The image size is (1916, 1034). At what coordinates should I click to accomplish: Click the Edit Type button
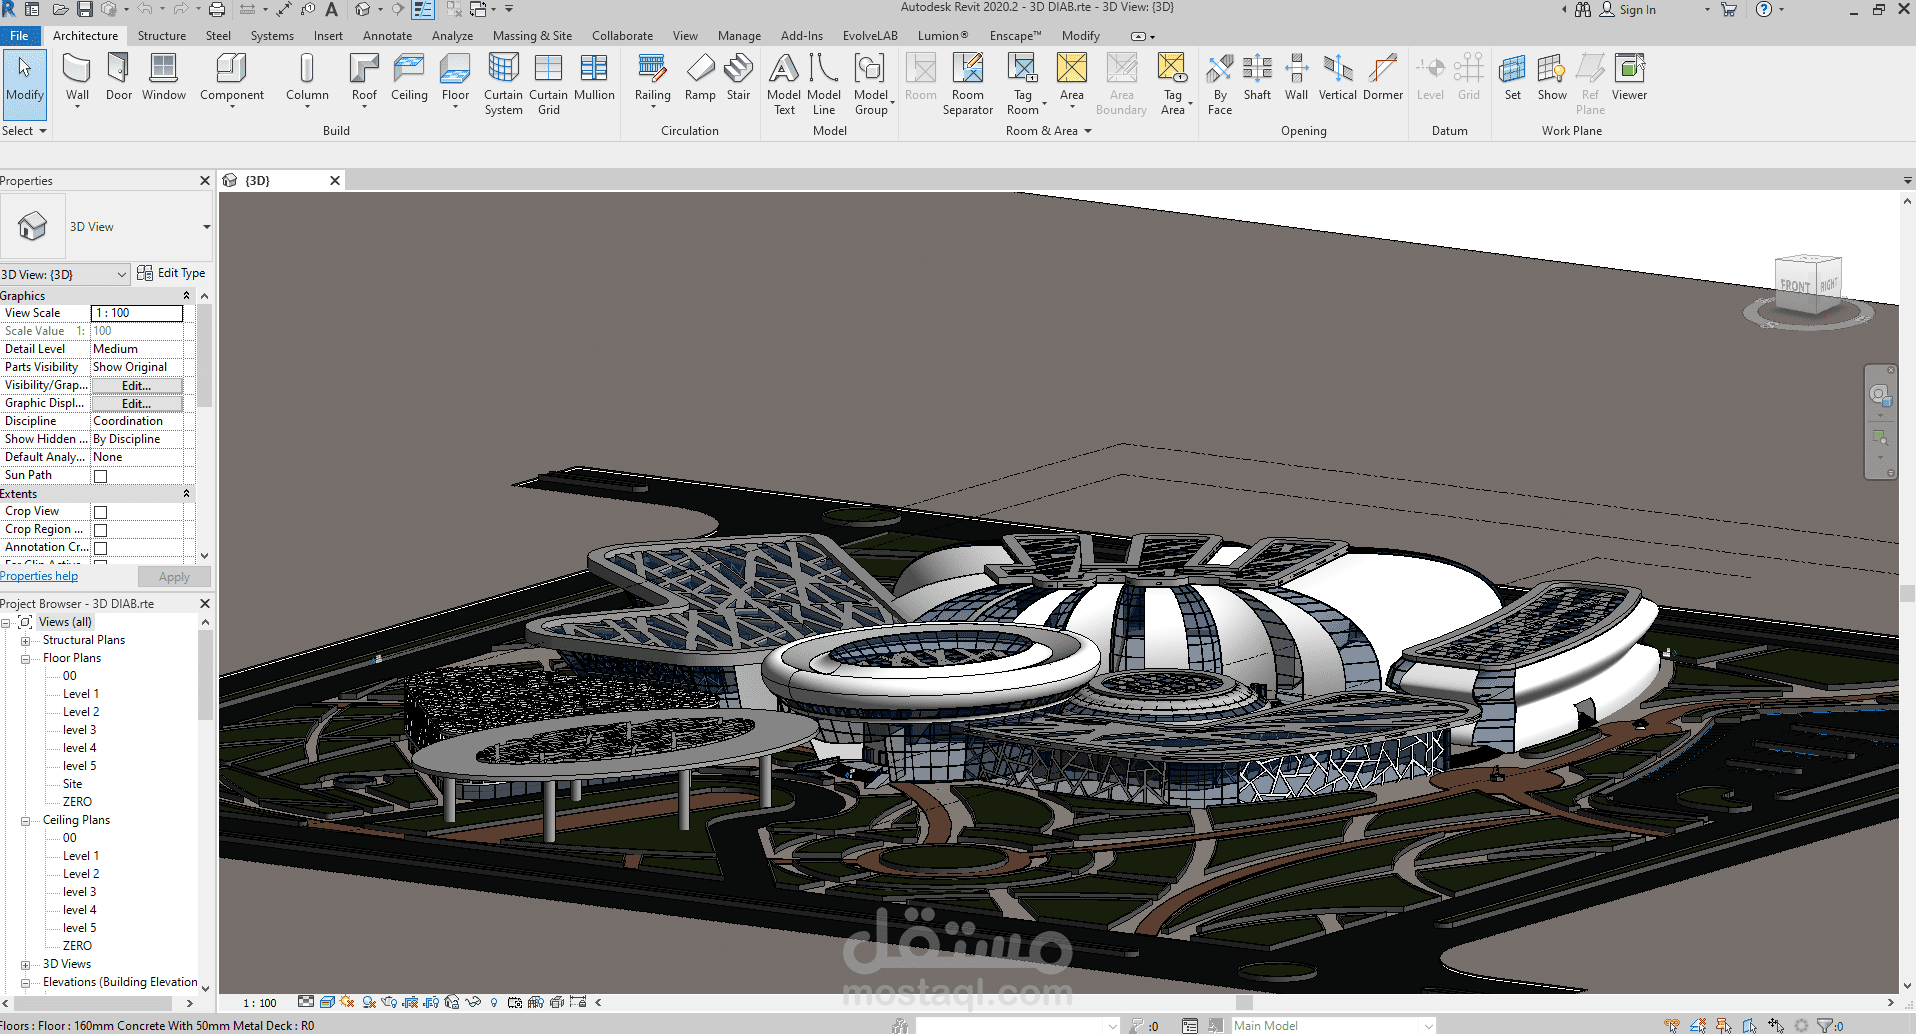[x=171, y=273]
